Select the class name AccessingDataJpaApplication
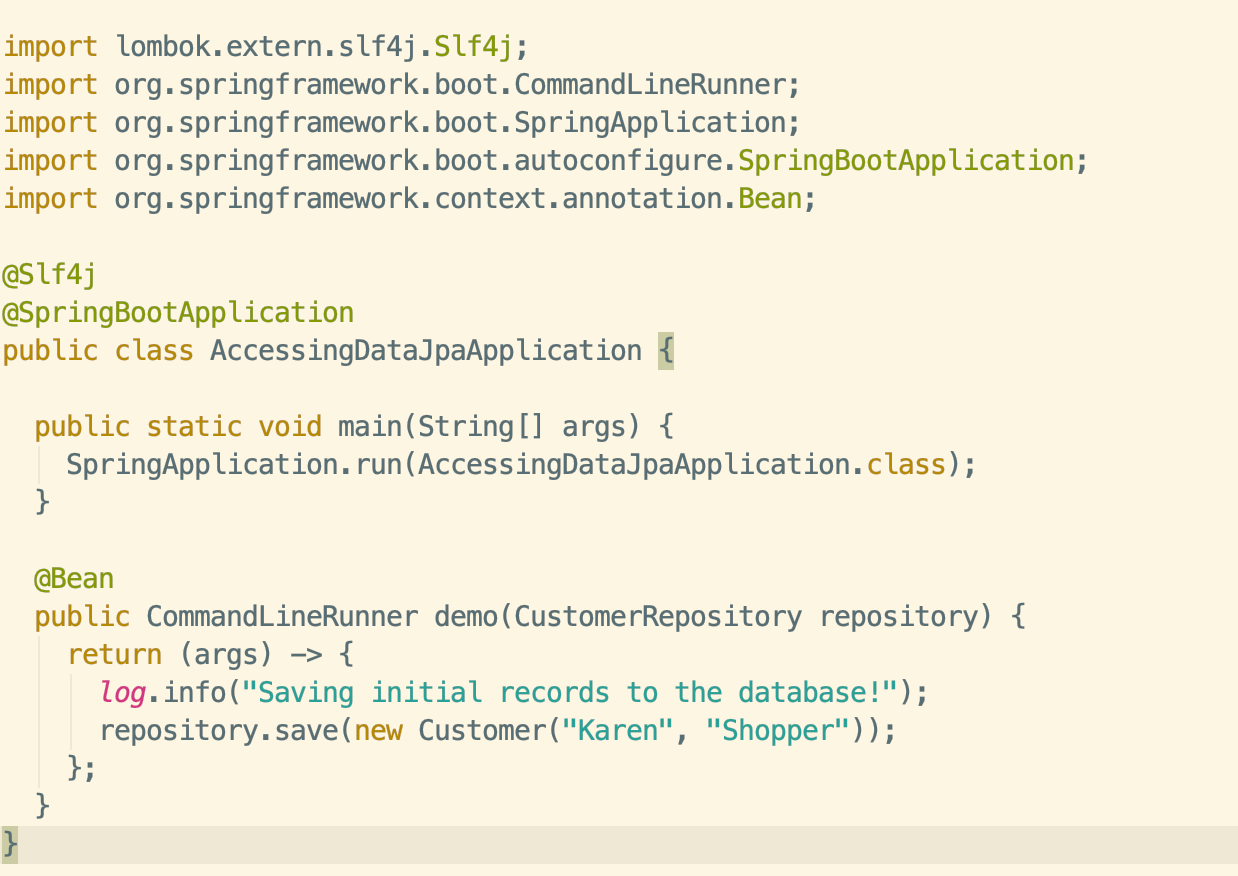Viewport: 1238px width, 876px height. (424, 350)
